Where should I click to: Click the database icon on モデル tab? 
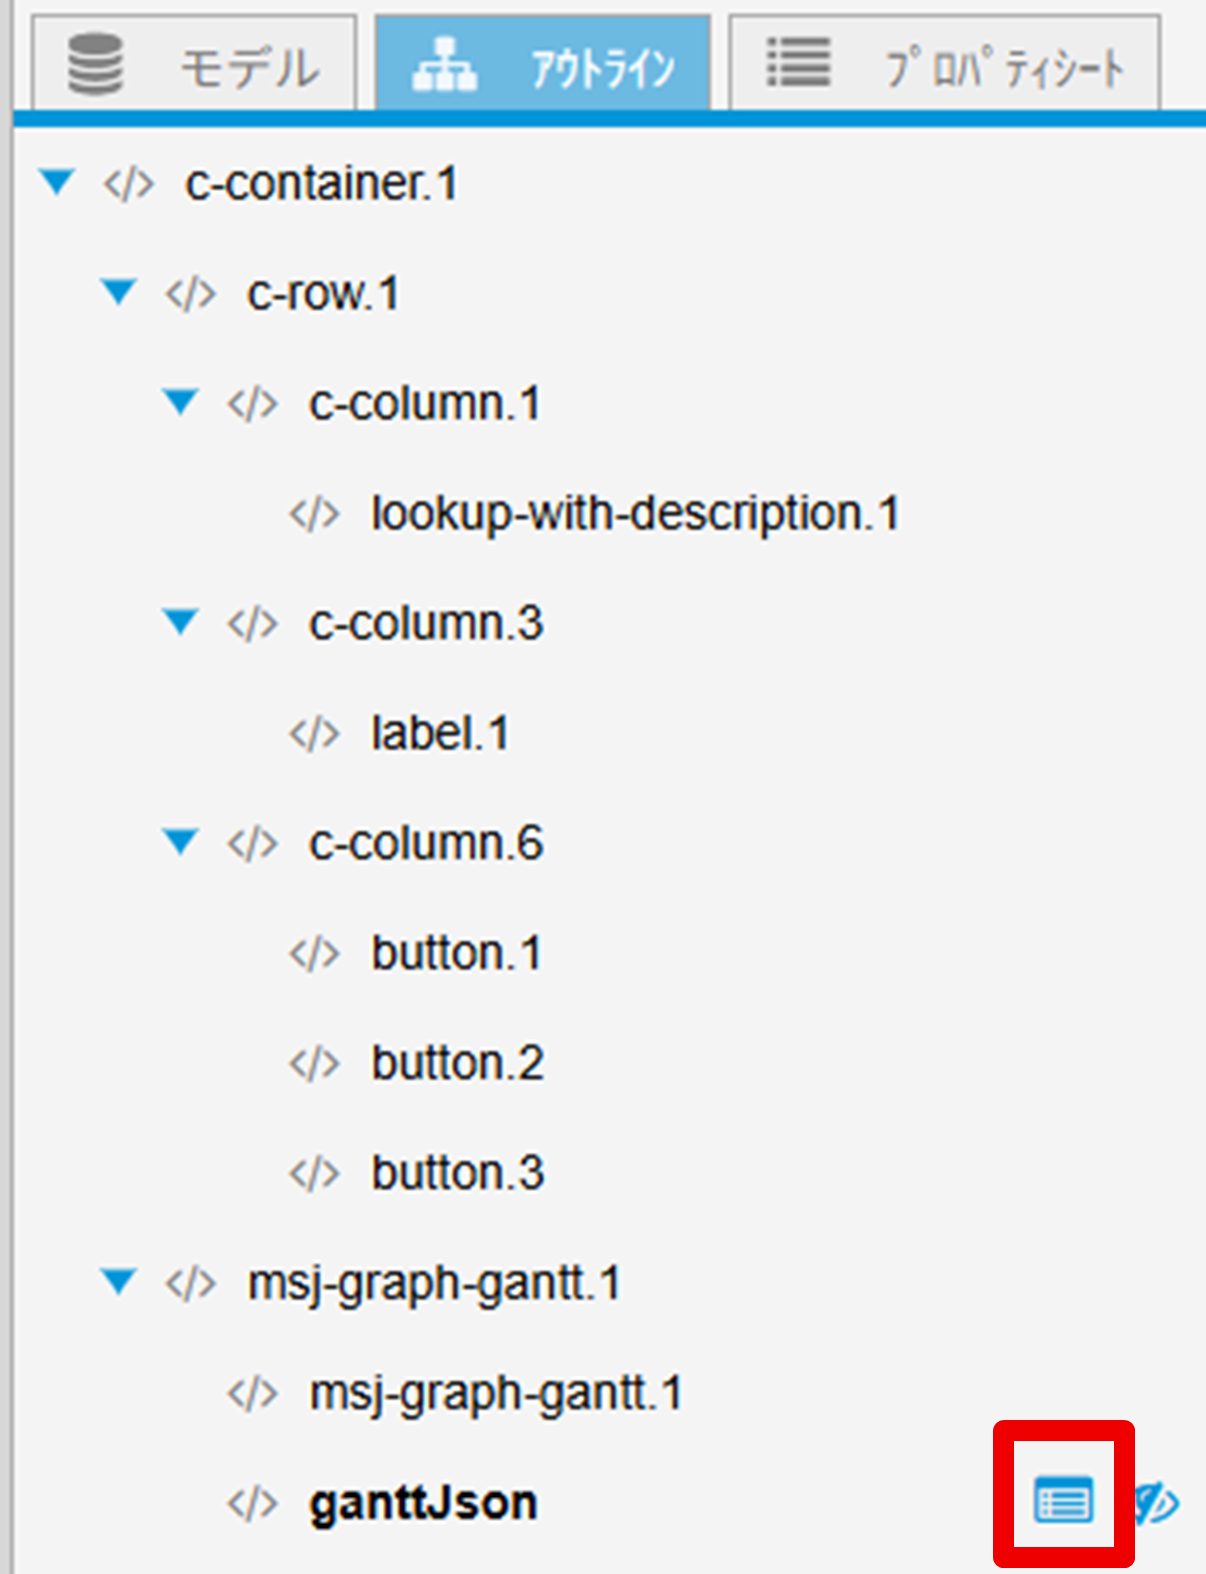point(95,64)
